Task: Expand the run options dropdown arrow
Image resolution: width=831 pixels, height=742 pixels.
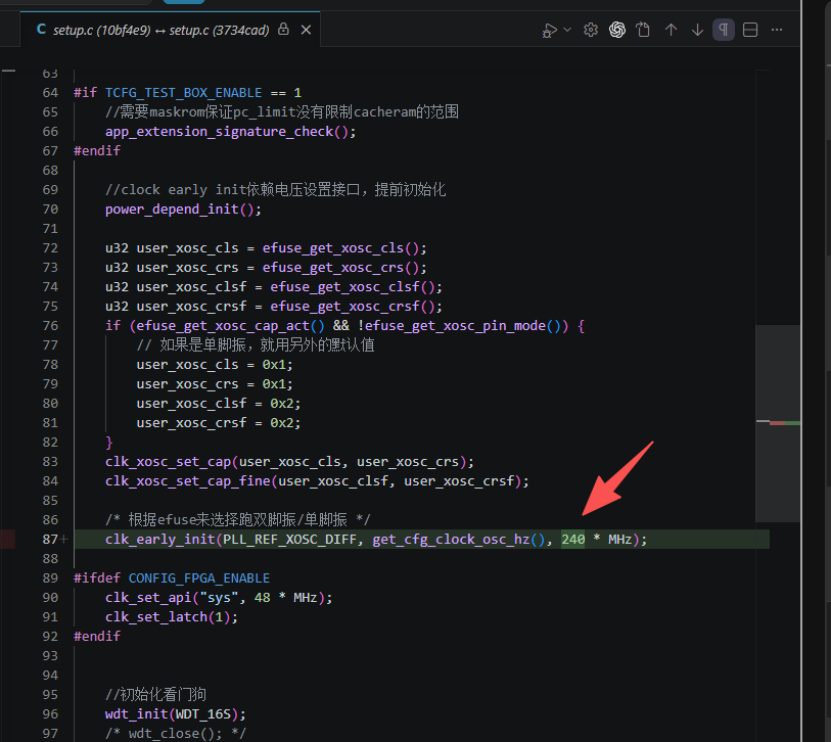Action: click(567, 30)
